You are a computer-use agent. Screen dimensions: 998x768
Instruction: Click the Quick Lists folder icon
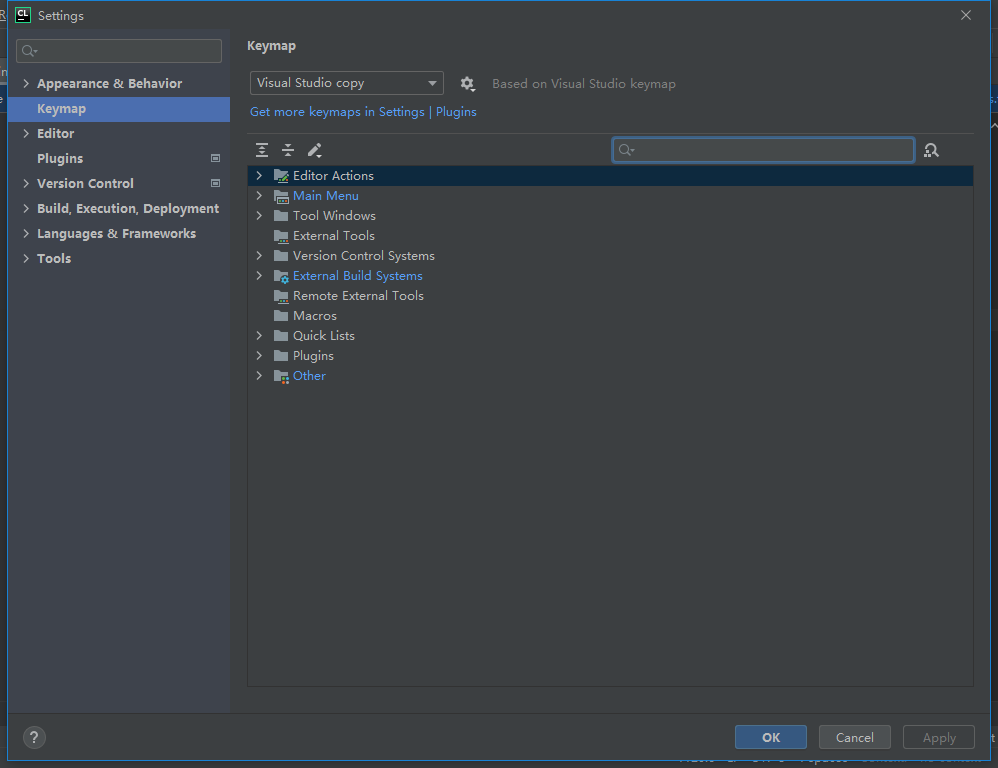(281, 336)
